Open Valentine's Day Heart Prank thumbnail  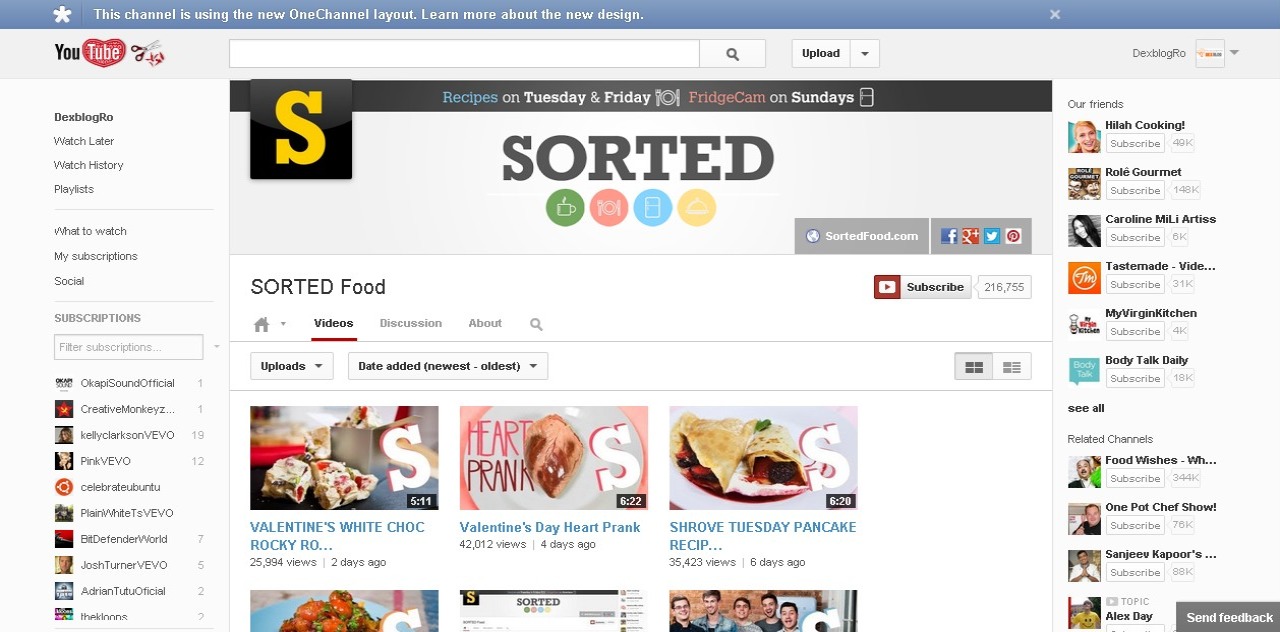pos(554,458)
